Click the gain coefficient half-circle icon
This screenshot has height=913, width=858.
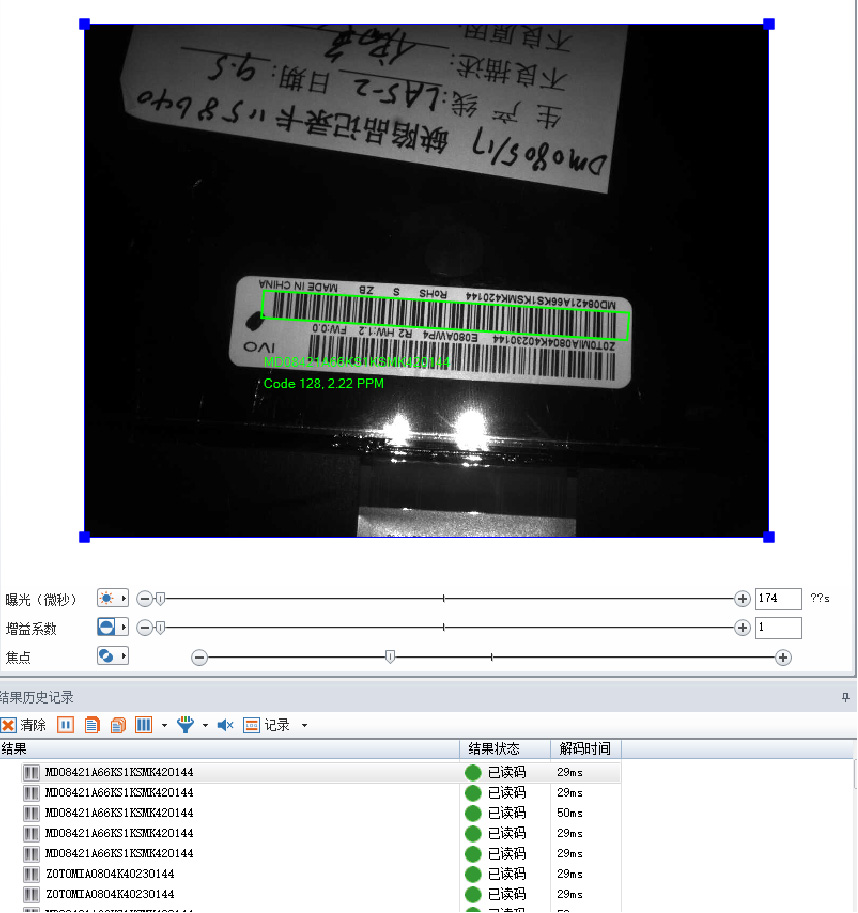pos(107,627)
